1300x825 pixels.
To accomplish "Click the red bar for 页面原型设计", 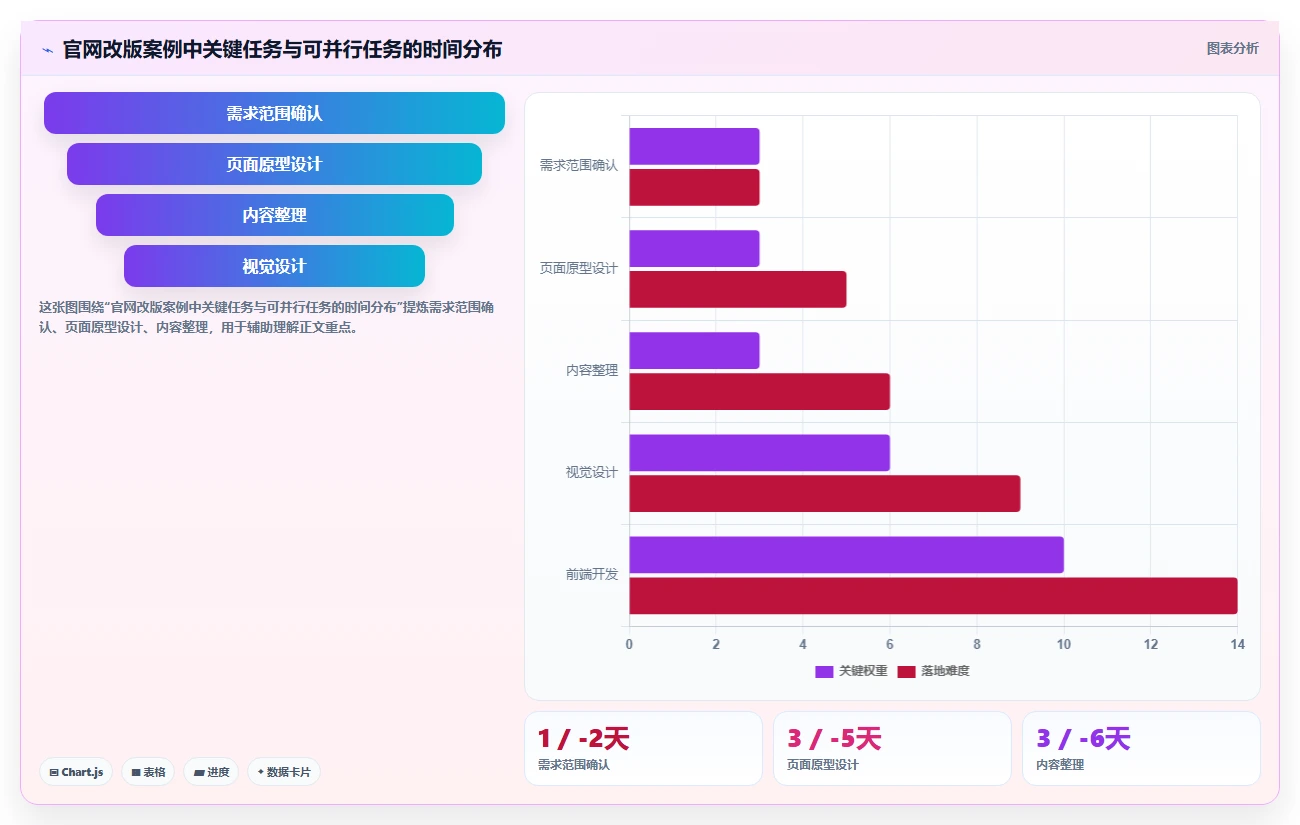I will coord(738,289).
